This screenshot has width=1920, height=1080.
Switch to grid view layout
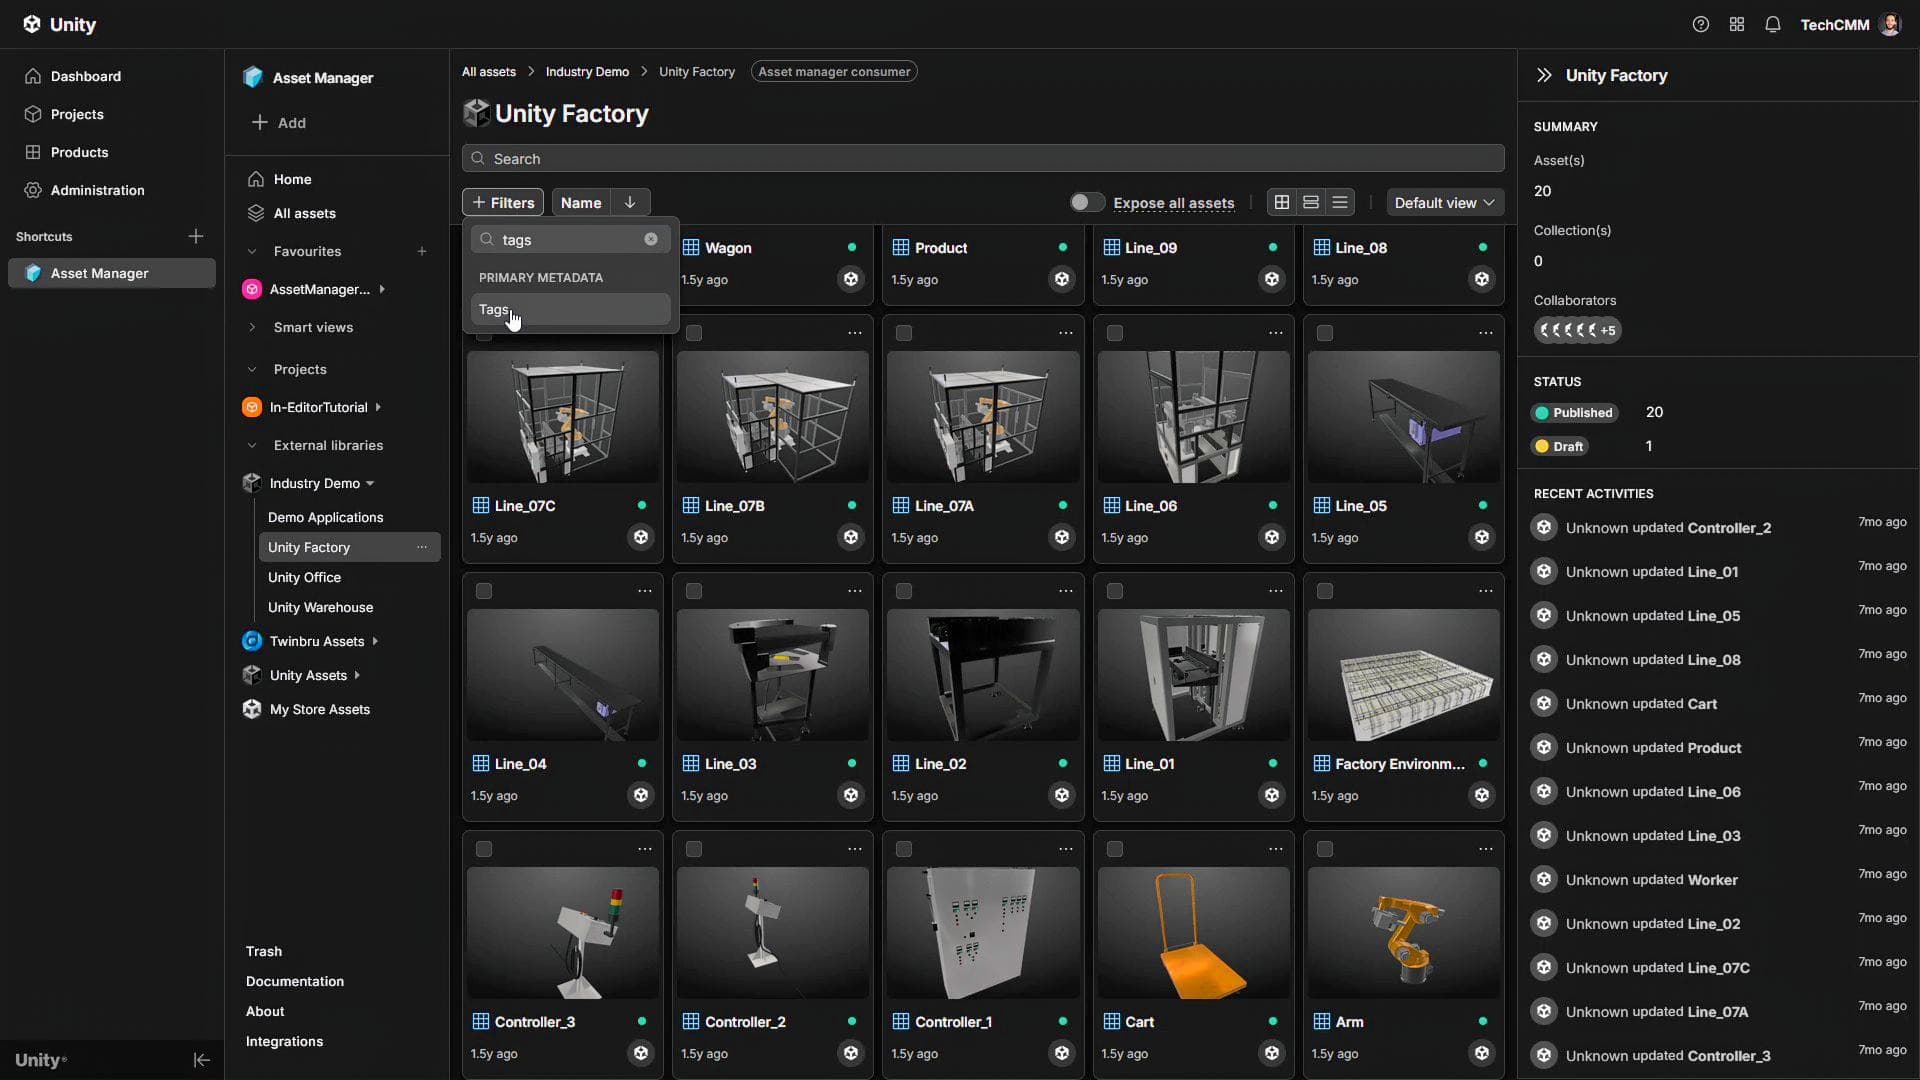point(1281,202)
